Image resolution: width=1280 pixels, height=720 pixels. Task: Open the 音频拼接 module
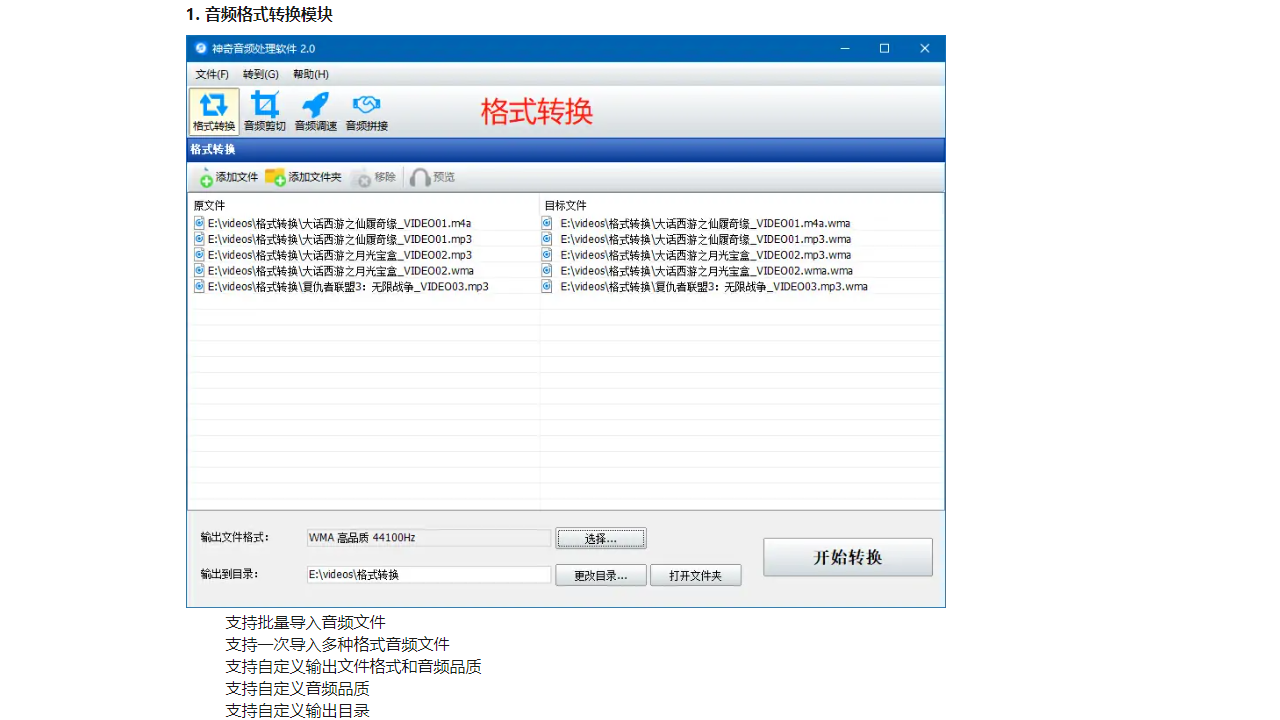point(366,110)
